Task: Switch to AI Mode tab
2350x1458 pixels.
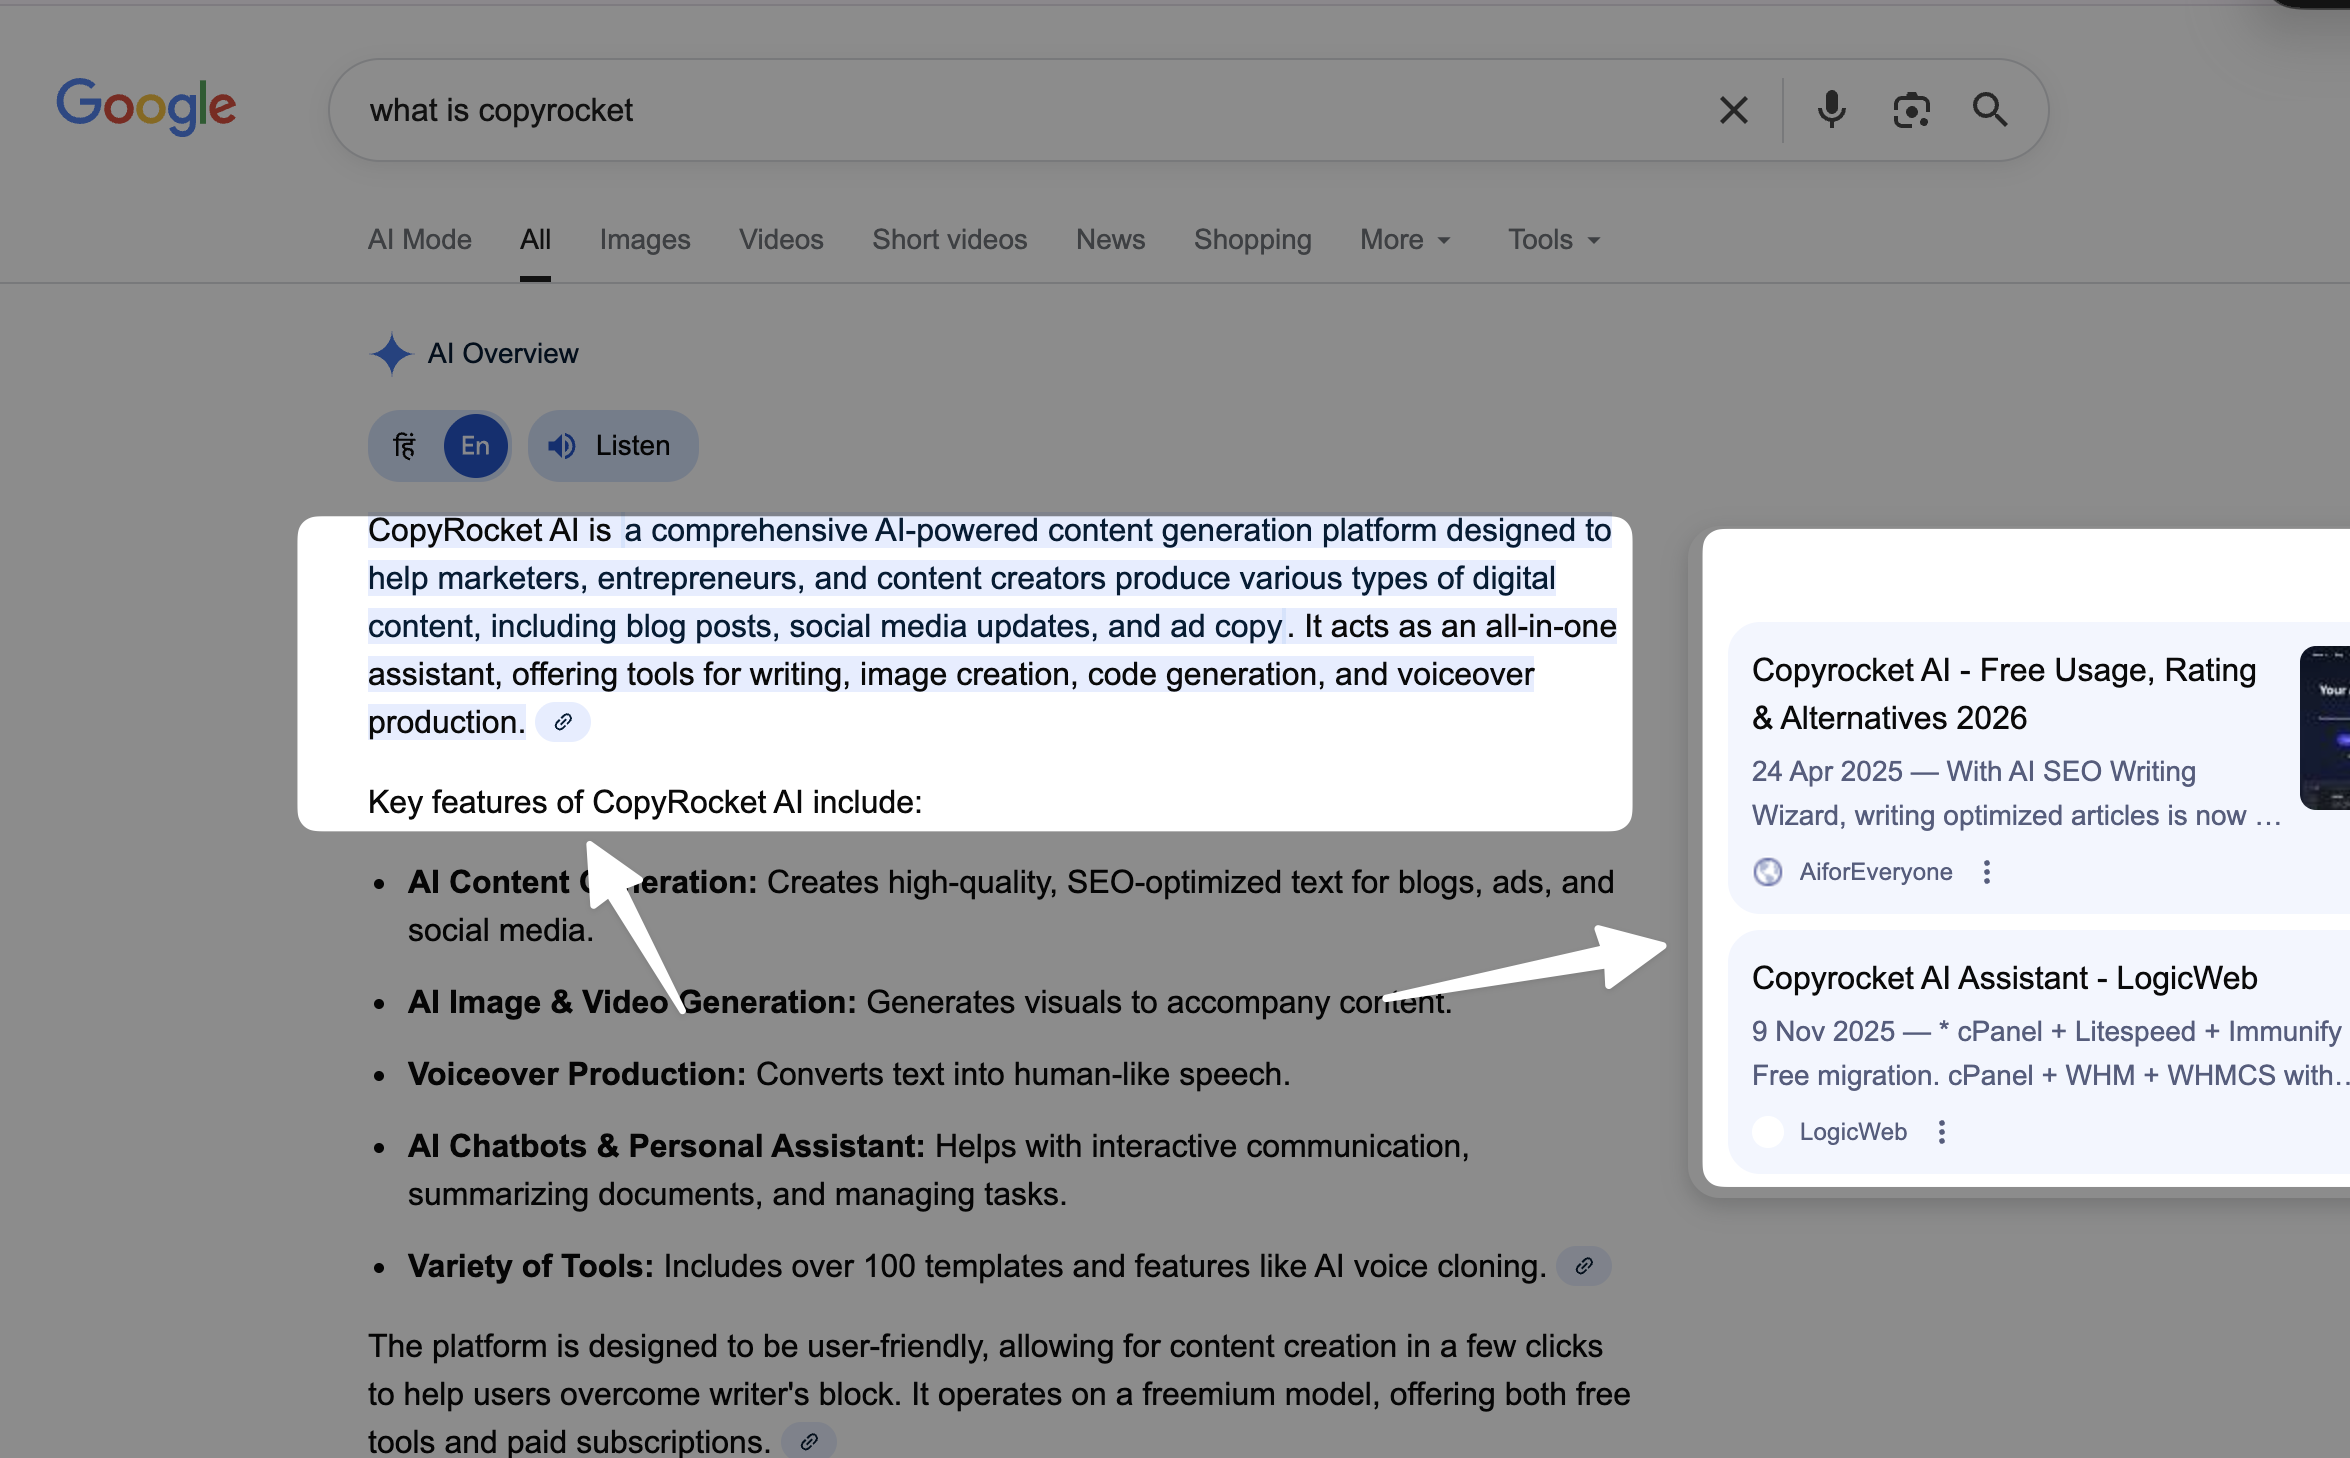Action: pyautogui.click(x=419, y=240)
